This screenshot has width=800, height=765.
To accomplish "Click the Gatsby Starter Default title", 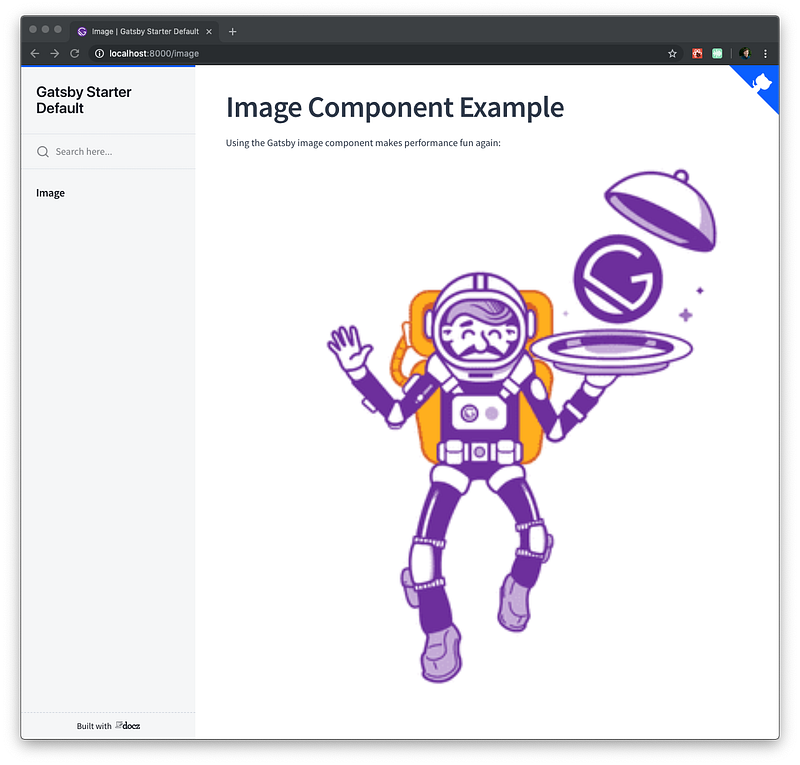I will point(84,100).
